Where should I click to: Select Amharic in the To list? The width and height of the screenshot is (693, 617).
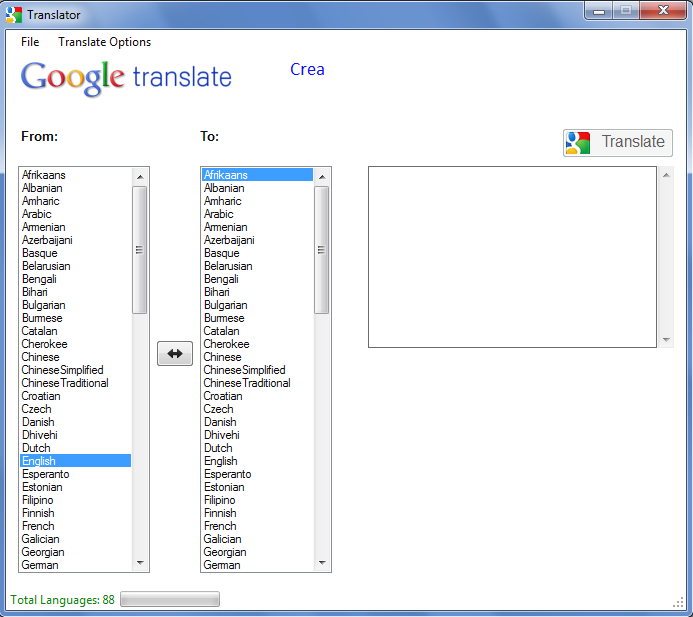[x=258, y=201]
